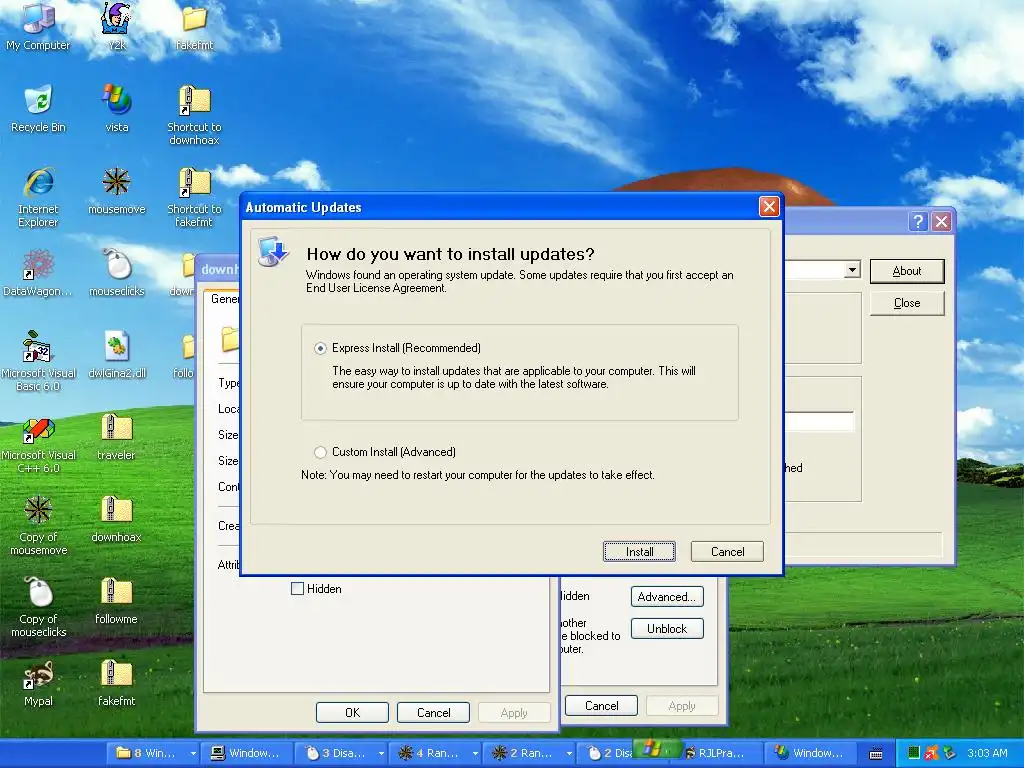Open the DataWagon shortcut icon
1024x768 pixels.
coord(38,273)
